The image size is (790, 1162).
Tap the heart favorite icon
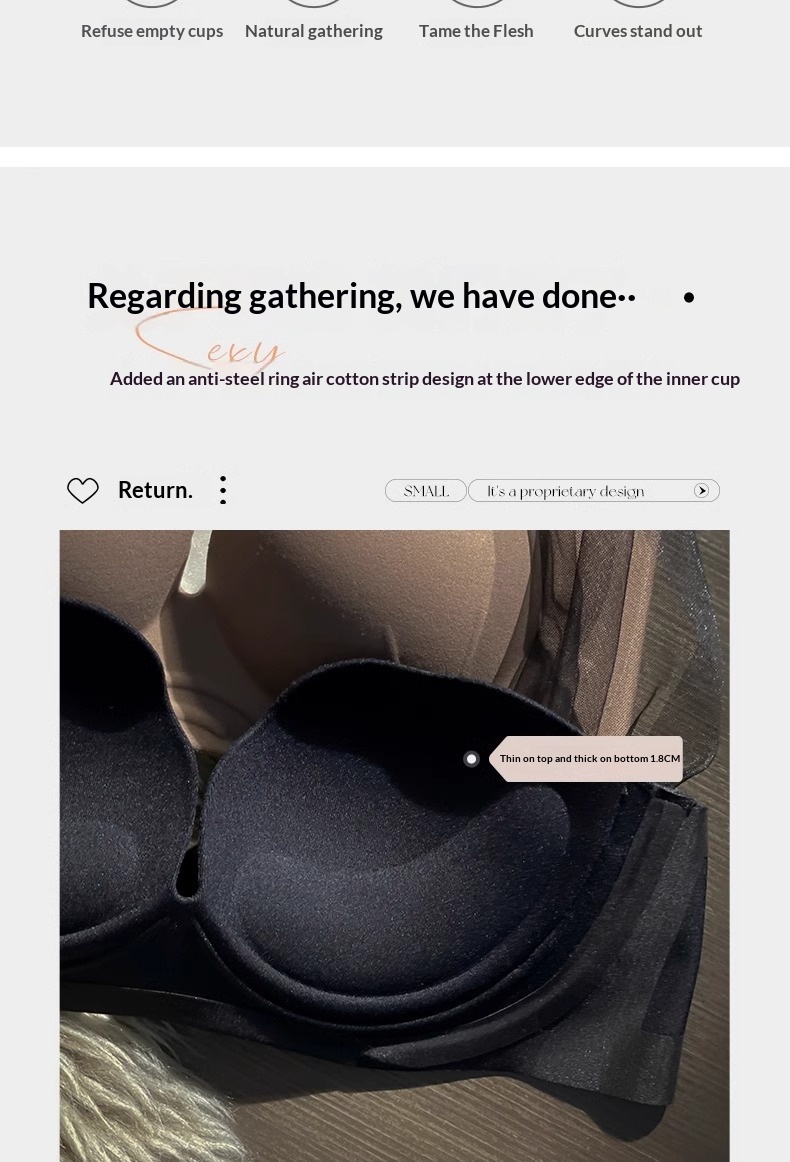(82, 490)
